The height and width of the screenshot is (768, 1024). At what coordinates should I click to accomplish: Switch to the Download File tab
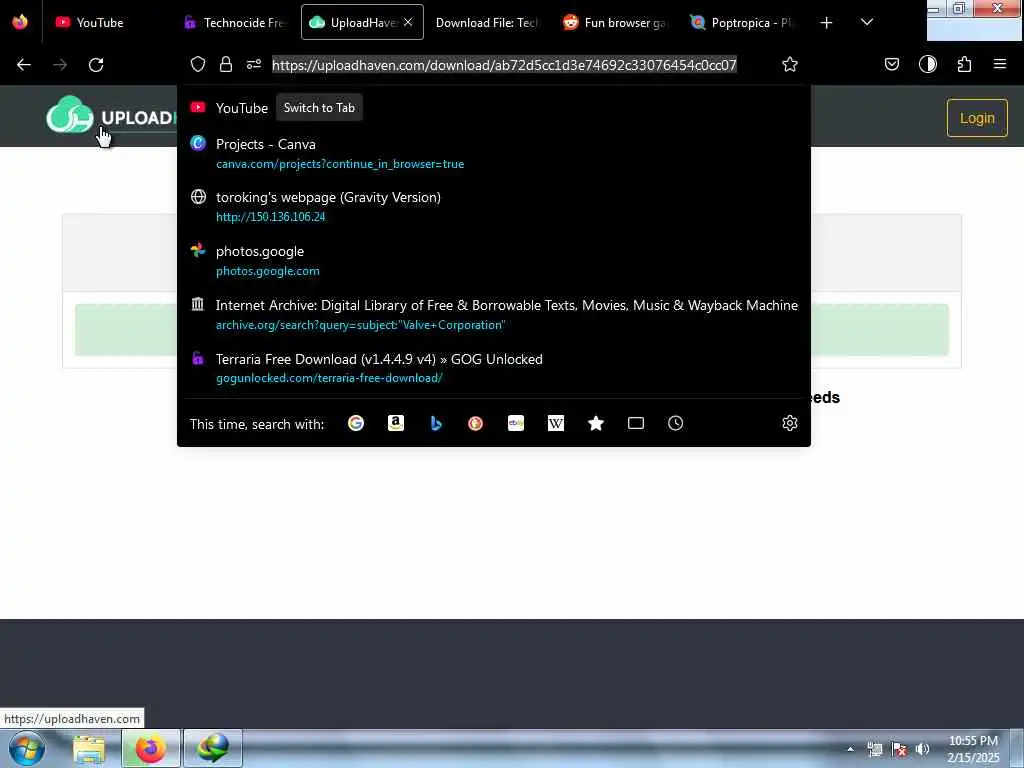(488, 22)
